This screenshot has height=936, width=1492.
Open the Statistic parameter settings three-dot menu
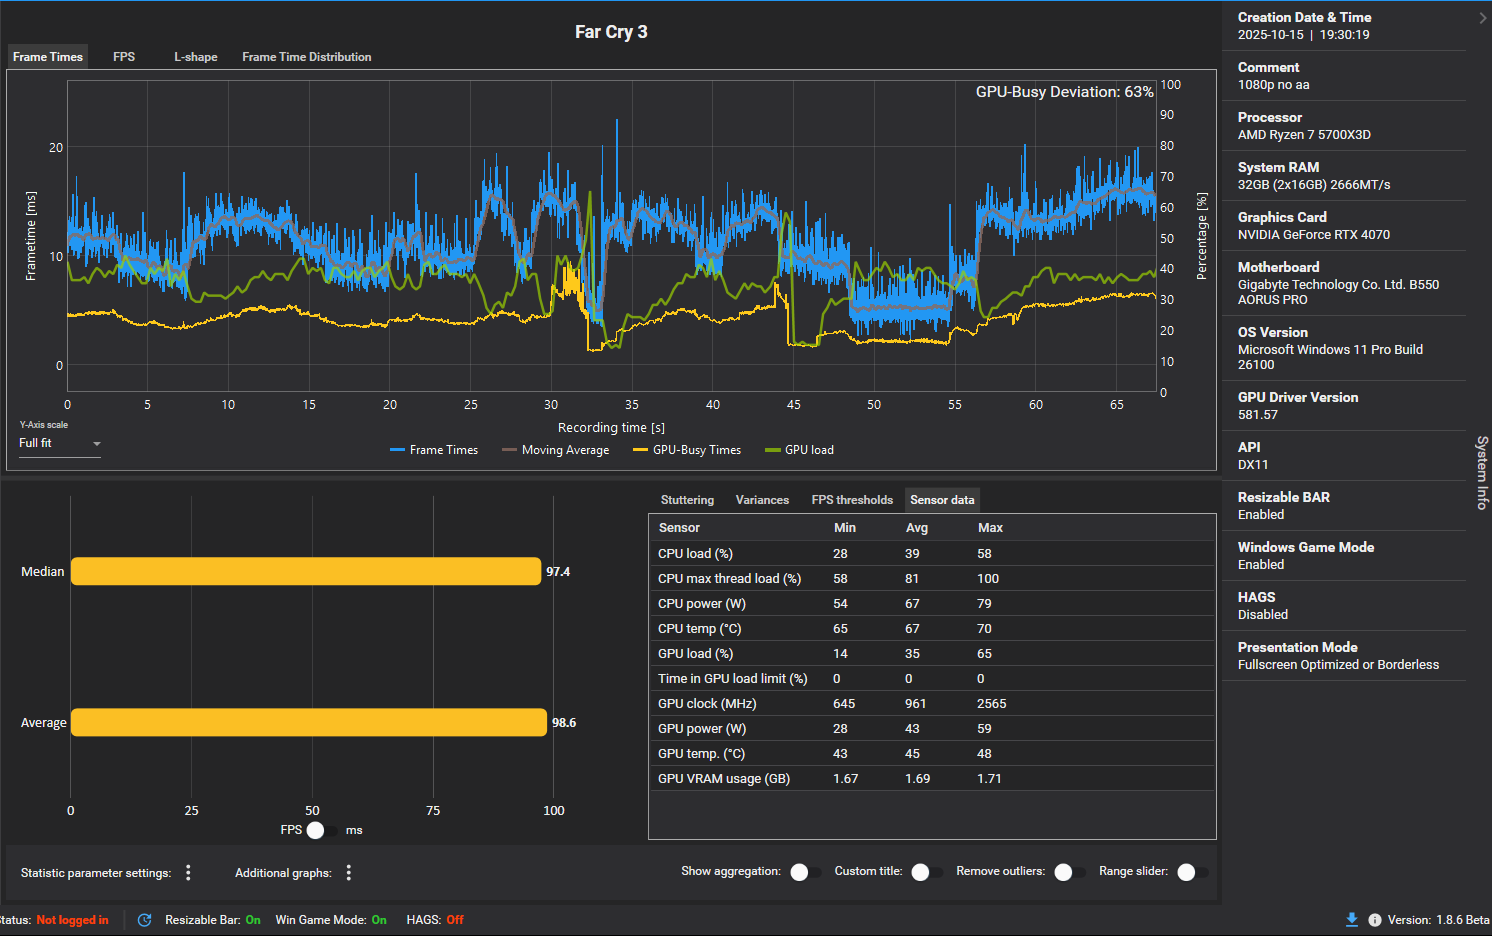(x=188, y=873)
